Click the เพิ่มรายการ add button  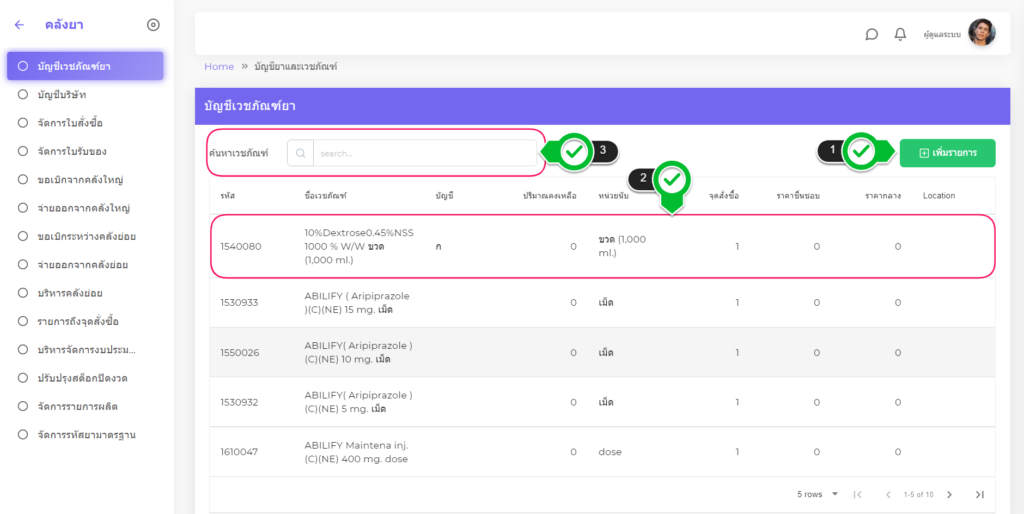coord(947,152)
